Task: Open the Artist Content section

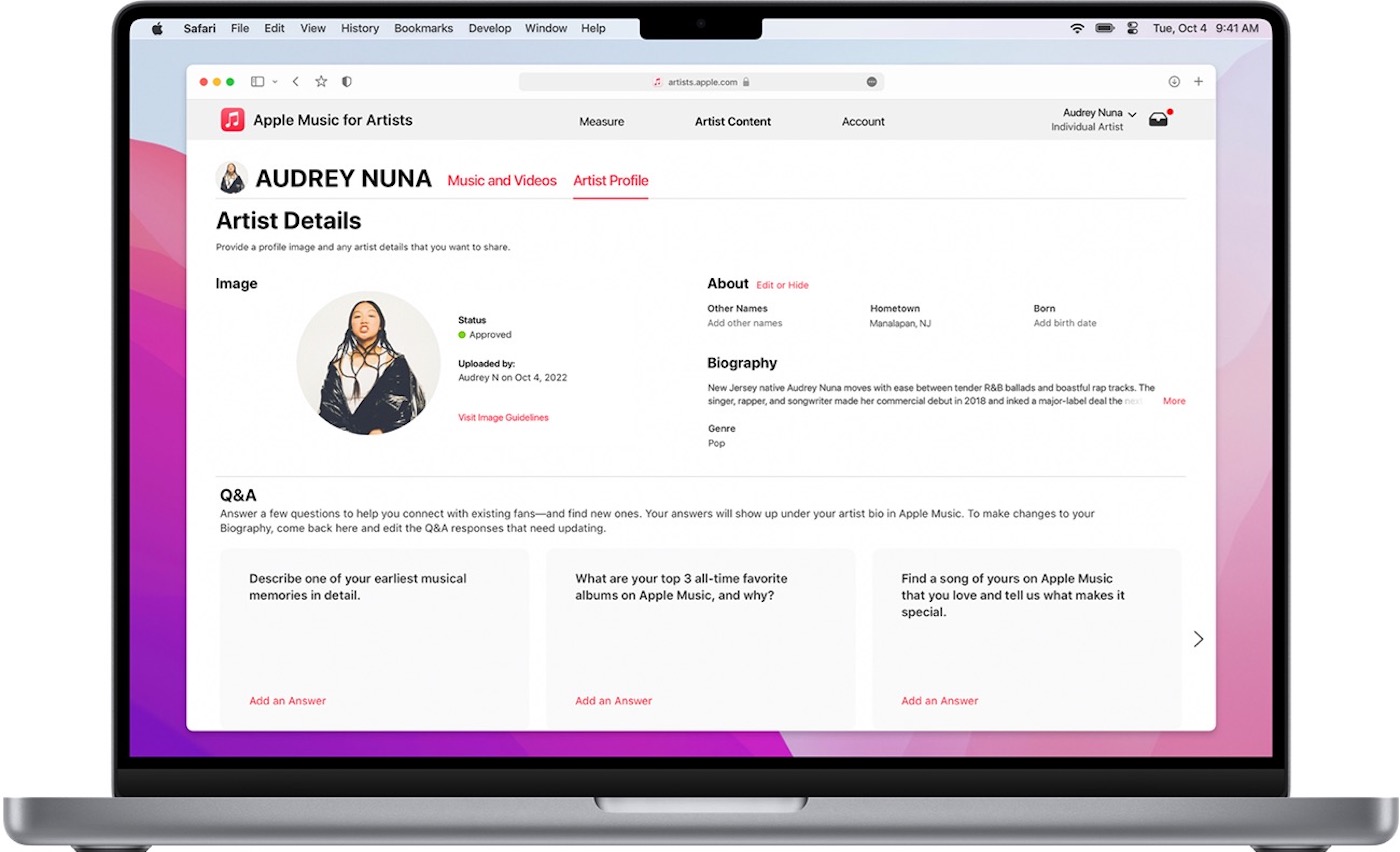Action: [x=733, y=122]
